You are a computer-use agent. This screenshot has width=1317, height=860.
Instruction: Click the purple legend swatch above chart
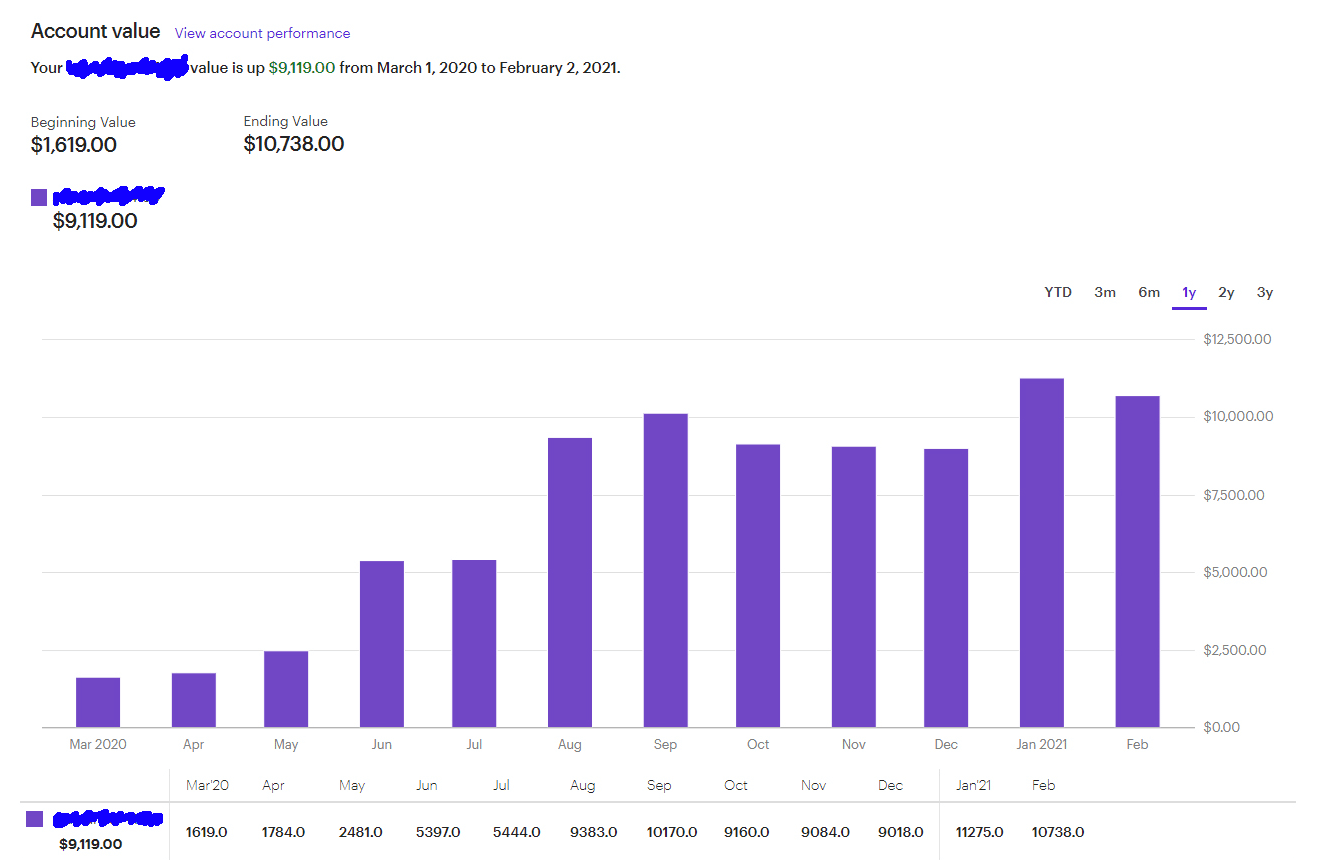click(39, 197)
